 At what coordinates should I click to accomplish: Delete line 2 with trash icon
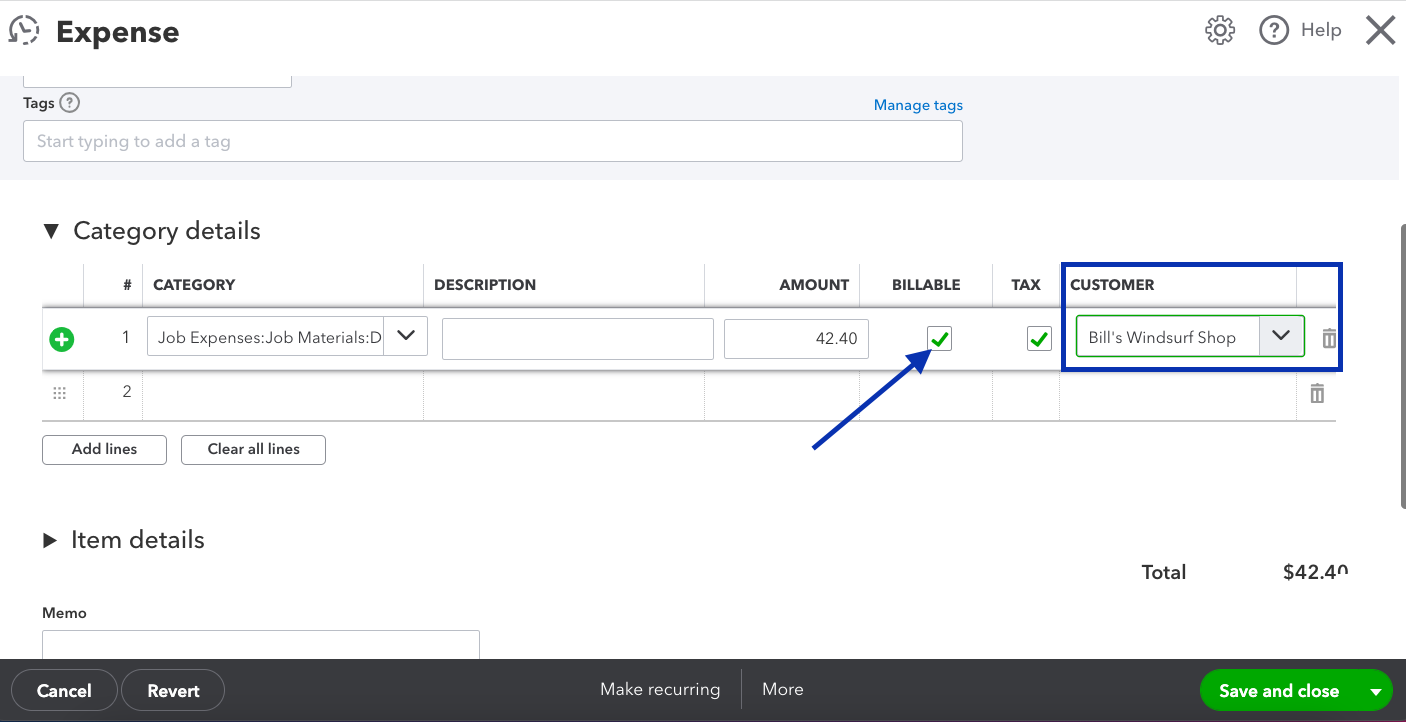point(1317,393)
